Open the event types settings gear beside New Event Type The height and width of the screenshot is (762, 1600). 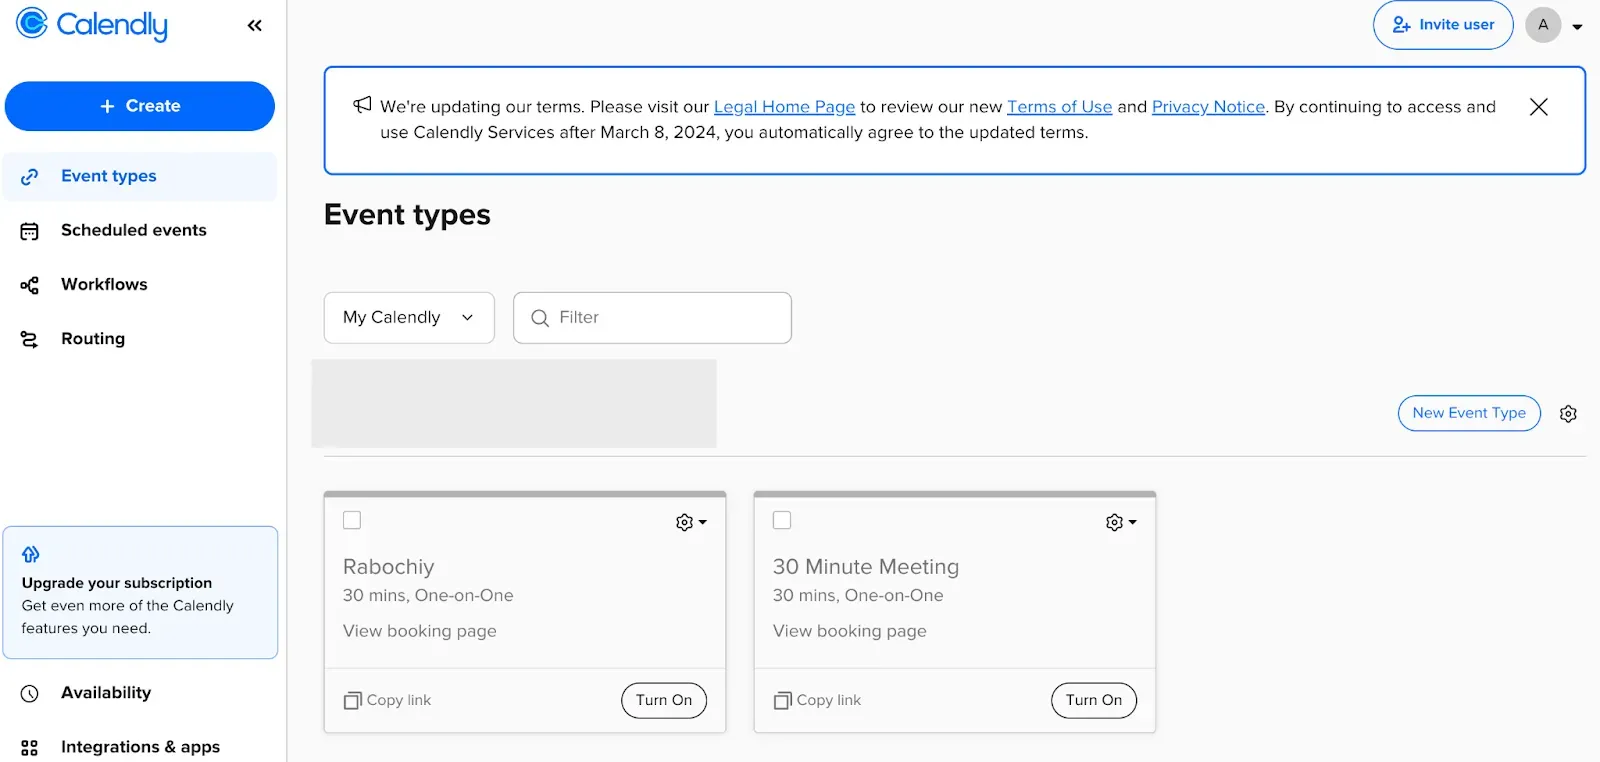(1568, 414)
